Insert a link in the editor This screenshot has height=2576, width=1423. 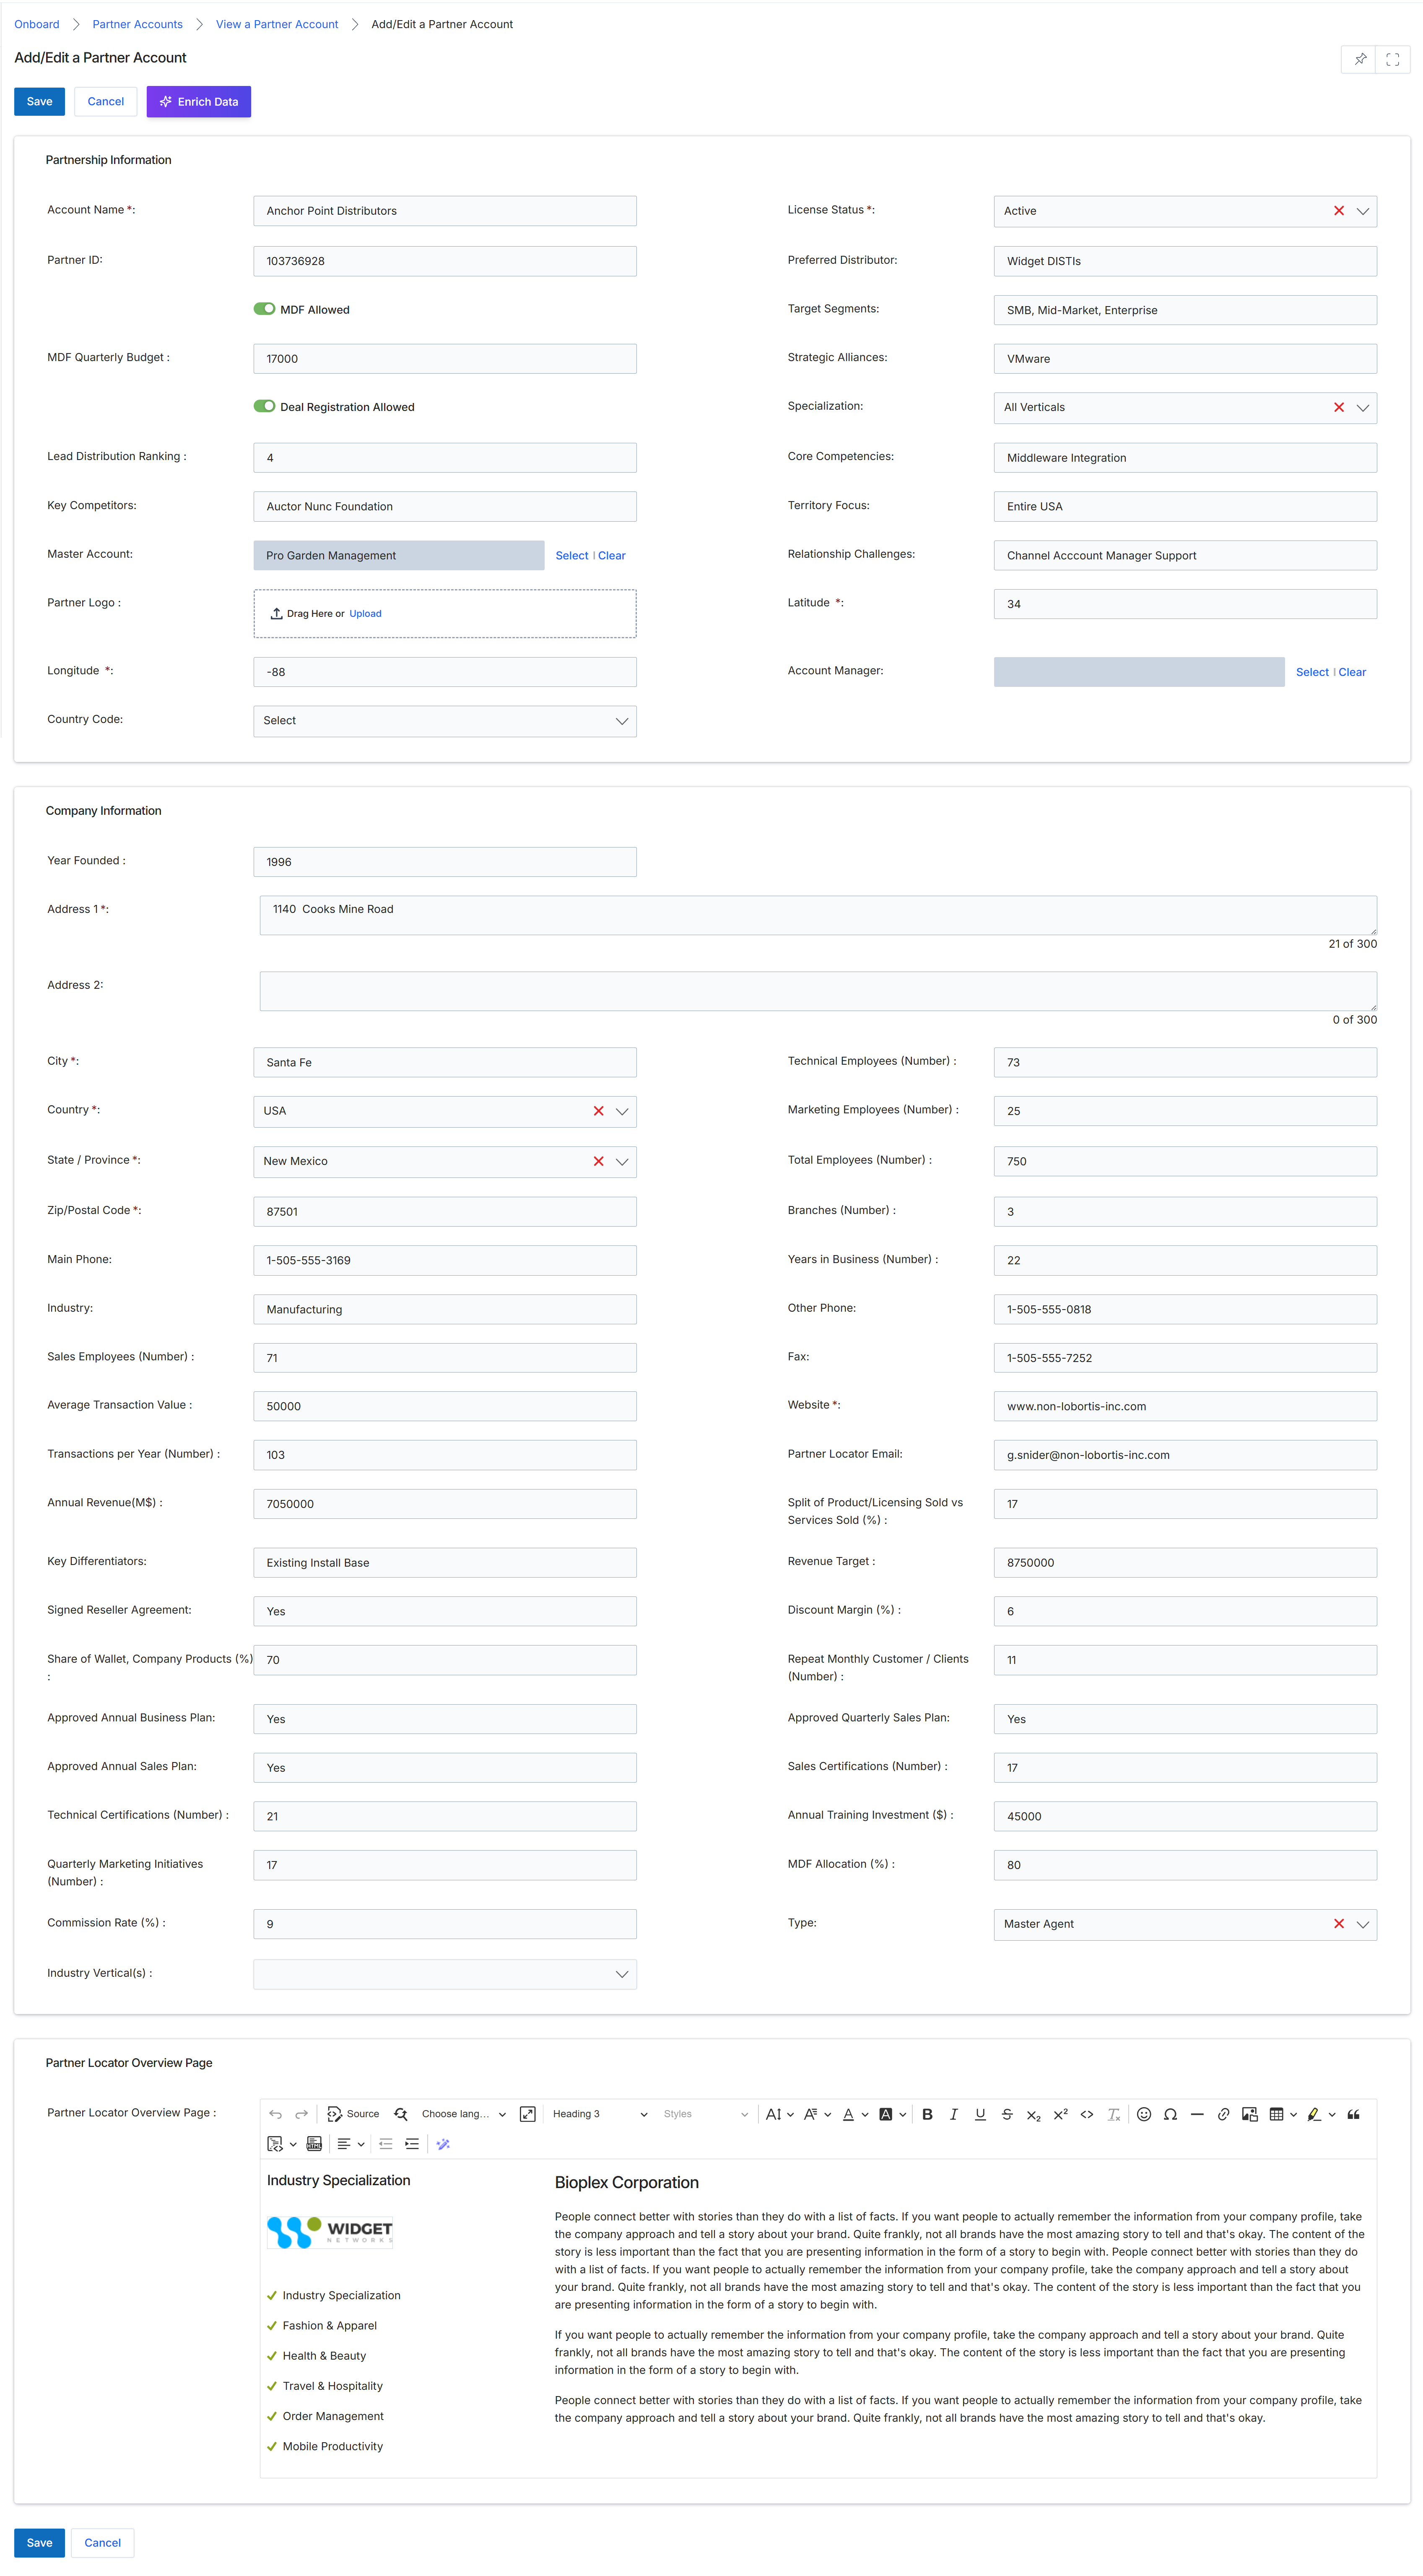point(1223,2114)
